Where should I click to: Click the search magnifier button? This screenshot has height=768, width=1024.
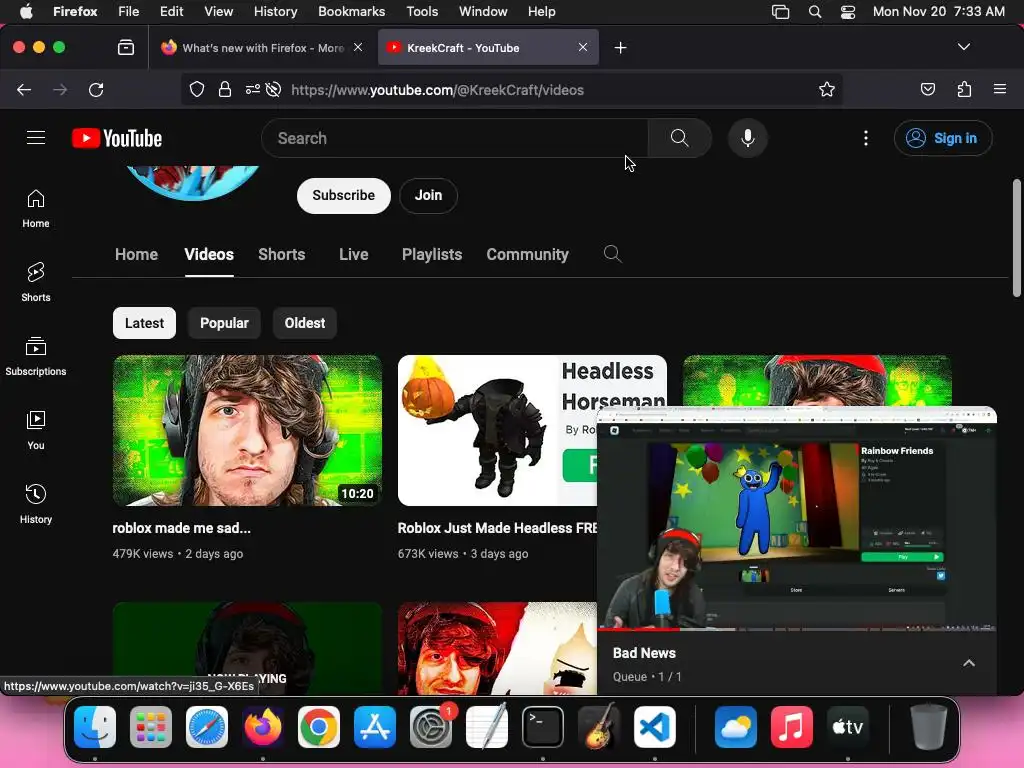(x=679, y=138)
